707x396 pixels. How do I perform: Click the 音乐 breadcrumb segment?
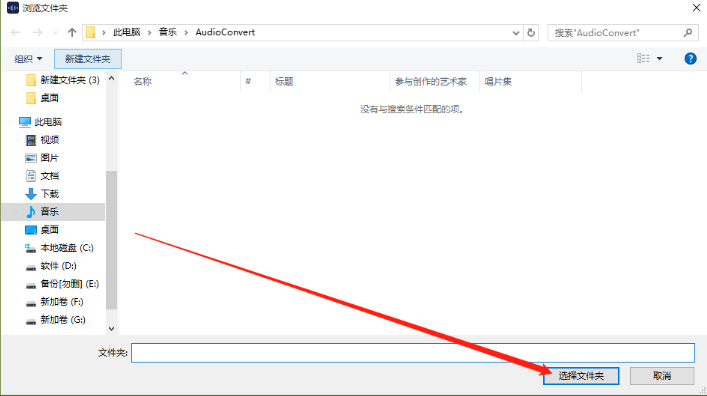click(168, 32)
